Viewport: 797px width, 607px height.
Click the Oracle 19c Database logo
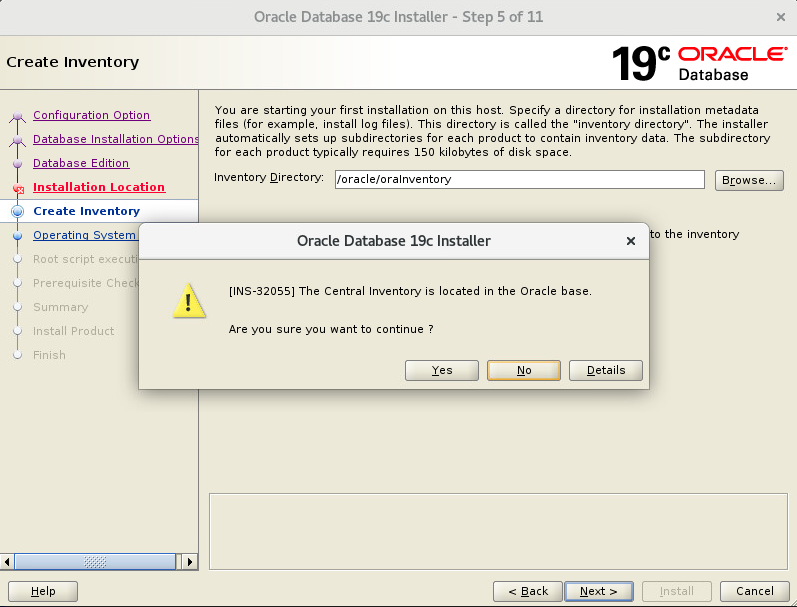click(699, 63)
